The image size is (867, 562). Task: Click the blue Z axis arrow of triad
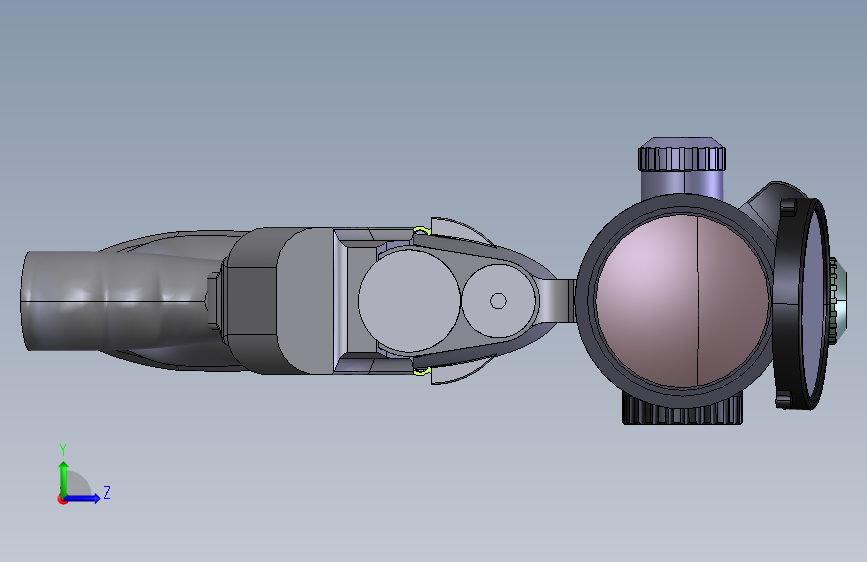click(x=83, y=498)
